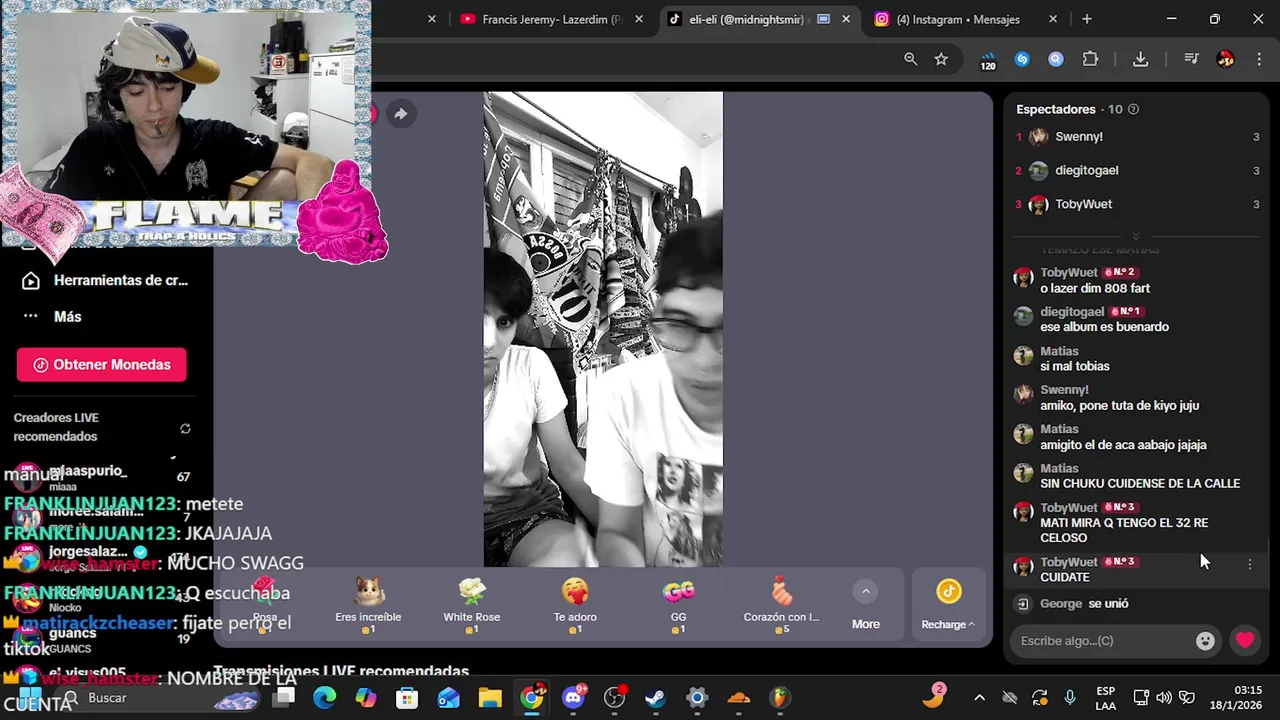This screenshot has height=720, width=1280.
Task: Open SoundCloud from taskbar
Action: coord(738,698)
